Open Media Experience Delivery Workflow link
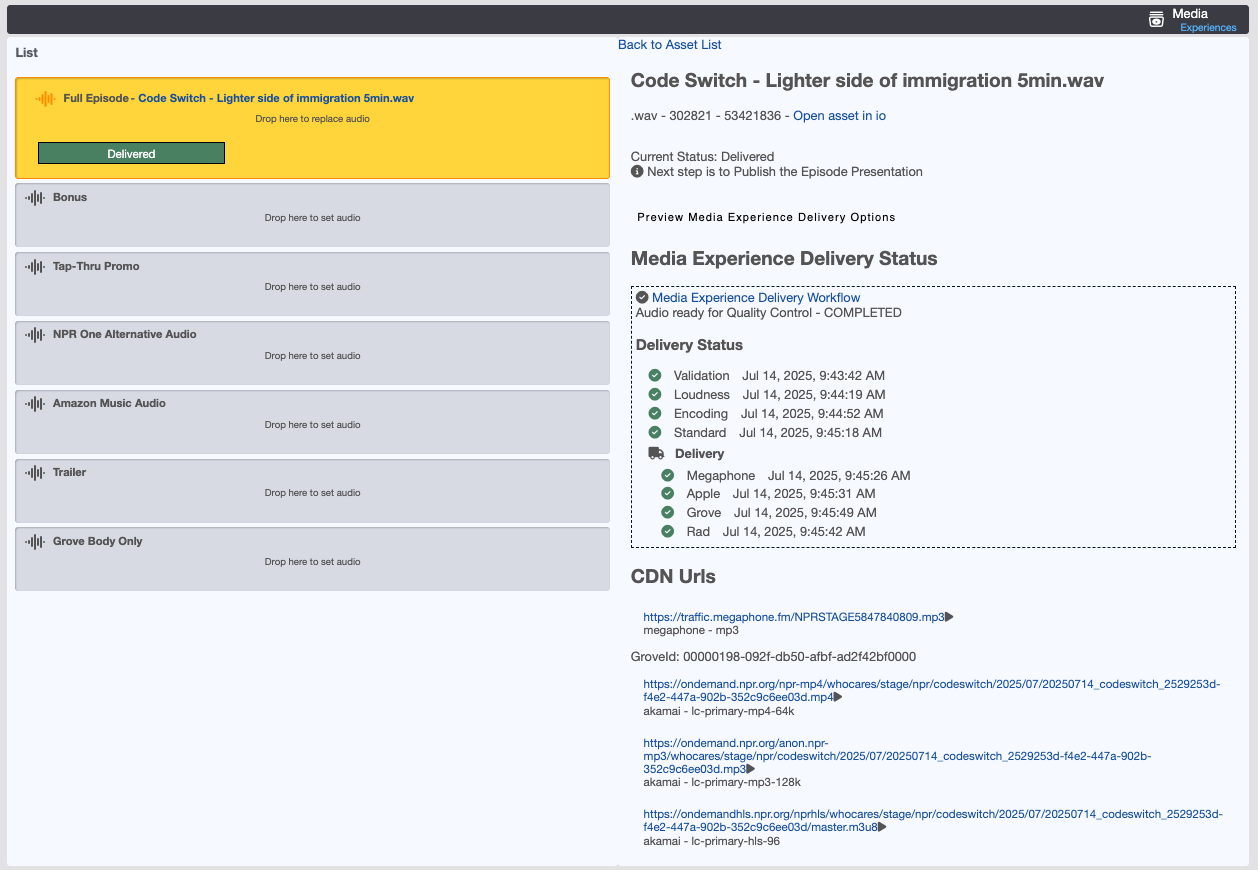 756,298
